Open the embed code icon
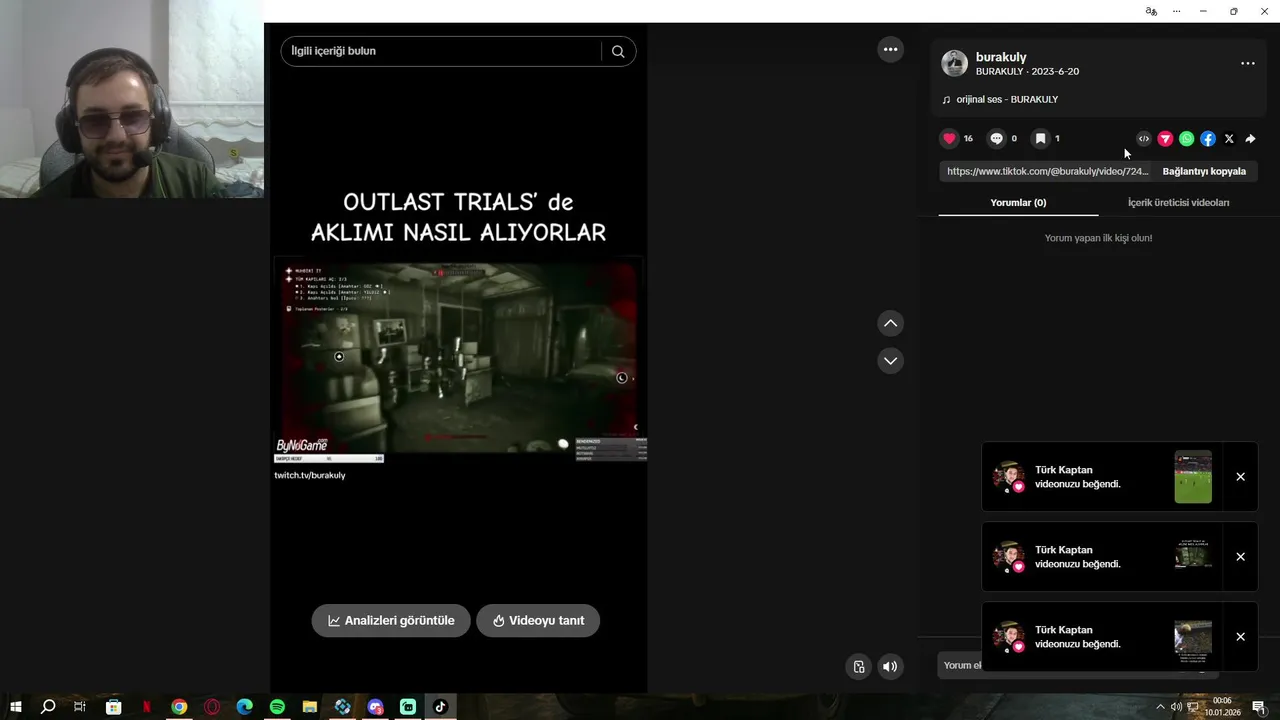1280x720 pixels. (x=1144, y=139)
